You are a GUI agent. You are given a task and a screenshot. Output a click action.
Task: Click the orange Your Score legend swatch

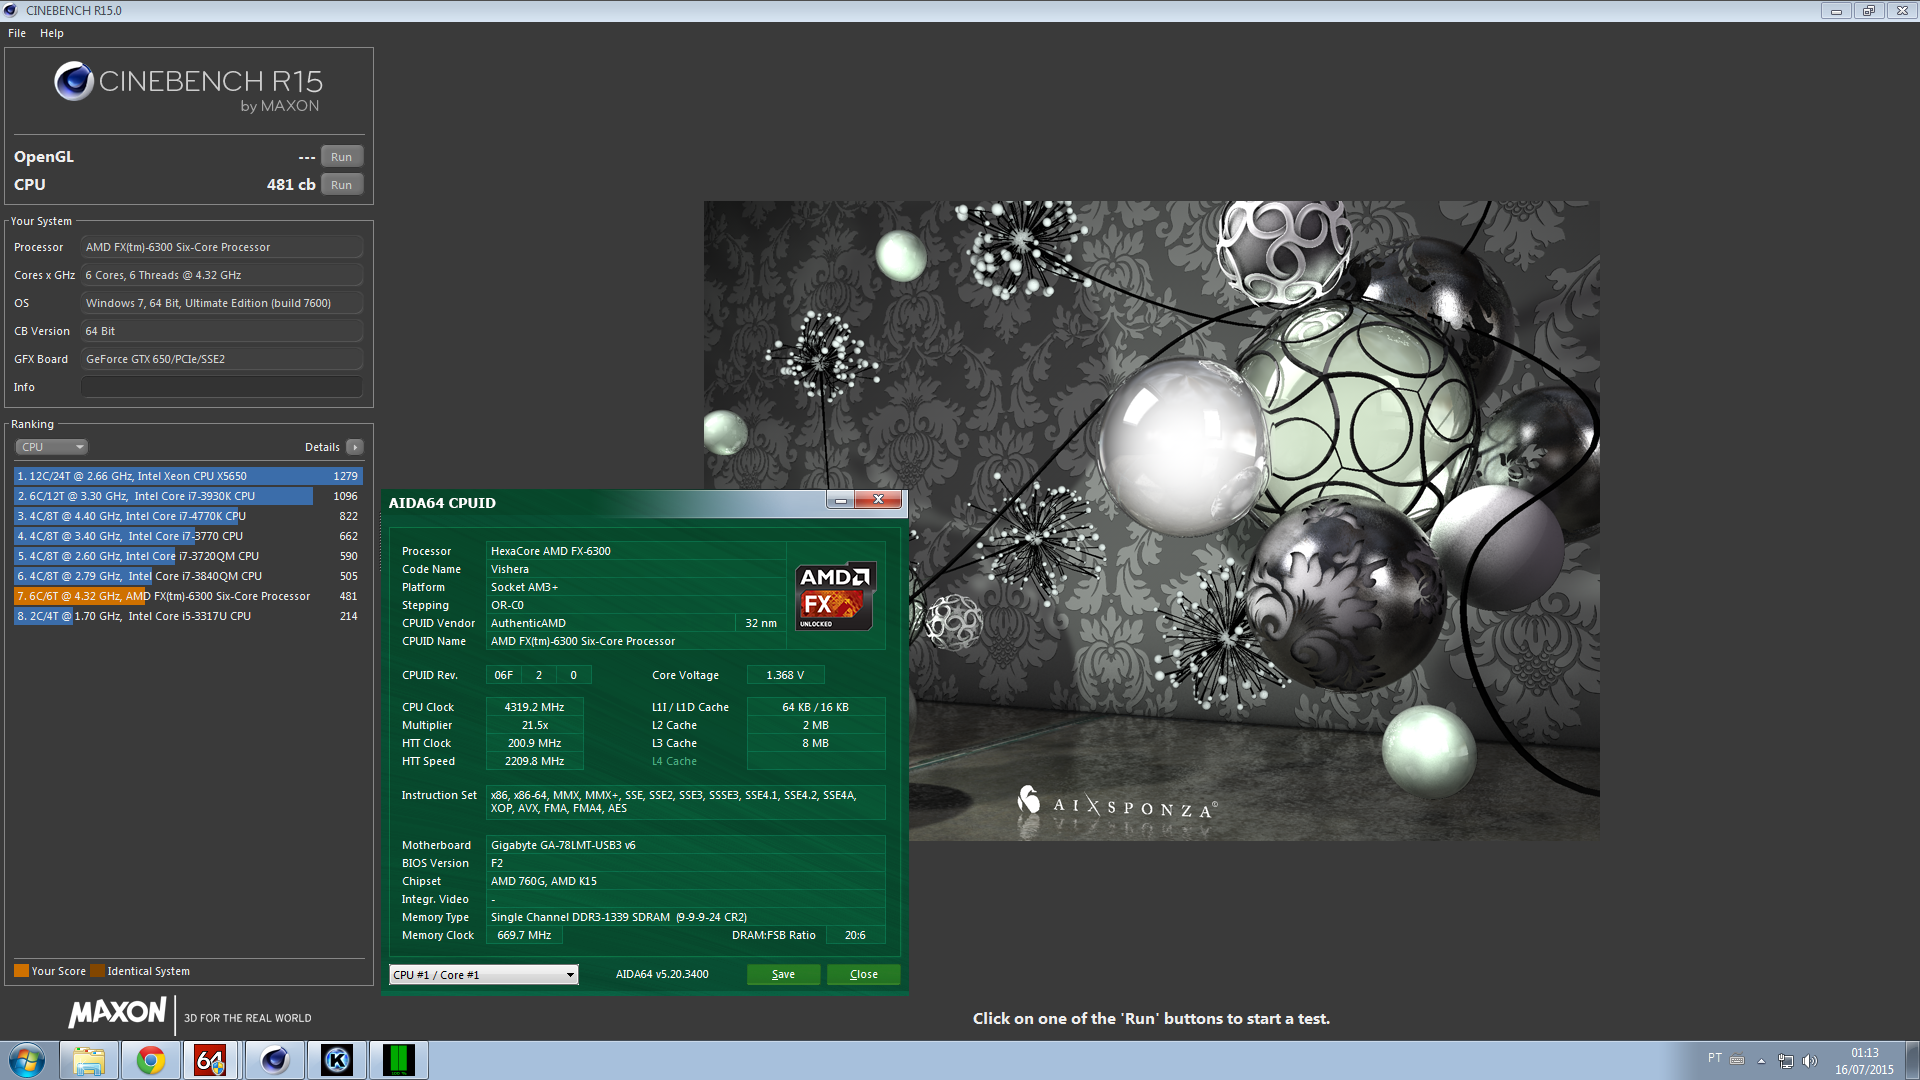click(x=21, y=971)
